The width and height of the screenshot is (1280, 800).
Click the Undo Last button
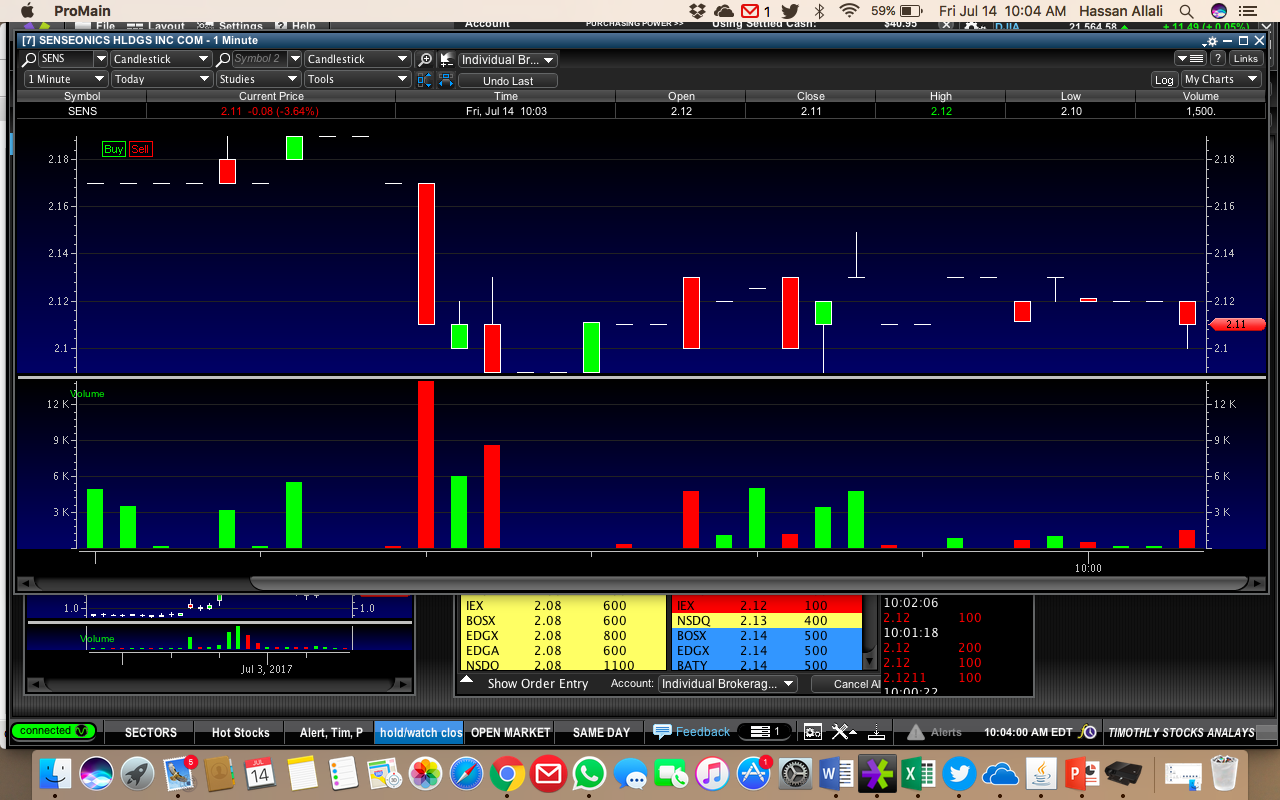point(508,81)
